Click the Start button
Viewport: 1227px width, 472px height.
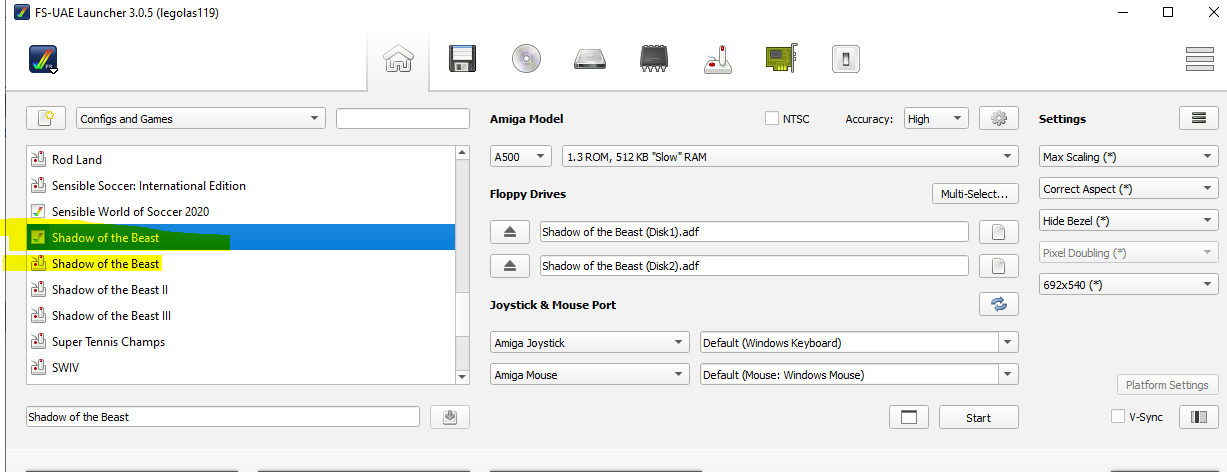(979, 417)
